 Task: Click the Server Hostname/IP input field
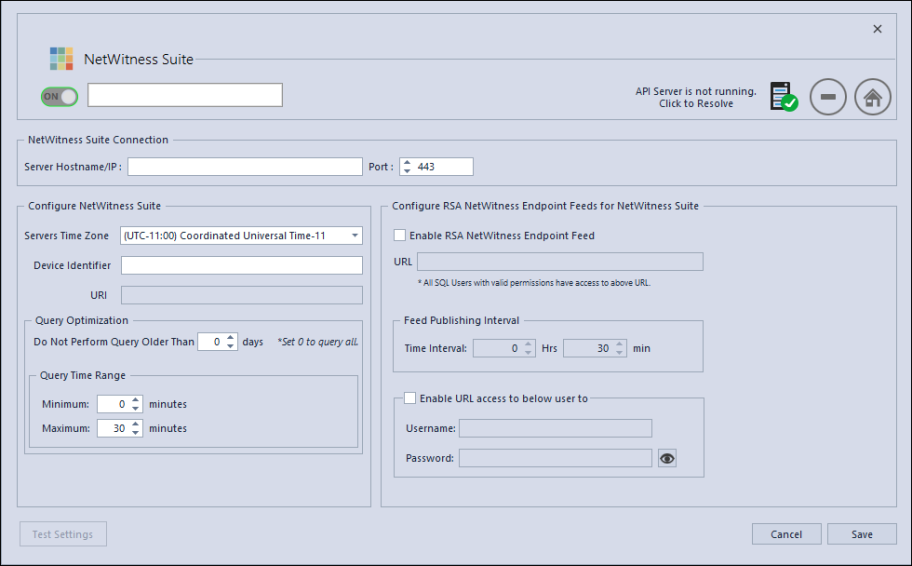pos(245,166)
